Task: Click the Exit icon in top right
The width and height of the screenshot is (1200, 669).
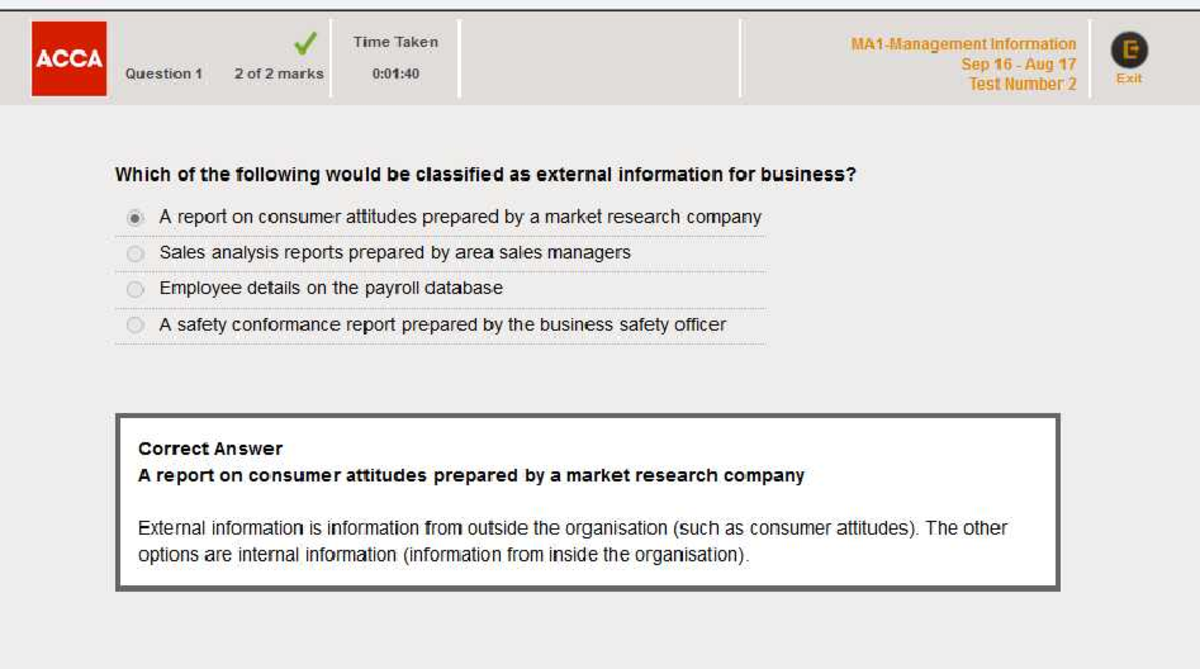Action: (1127, 48)
